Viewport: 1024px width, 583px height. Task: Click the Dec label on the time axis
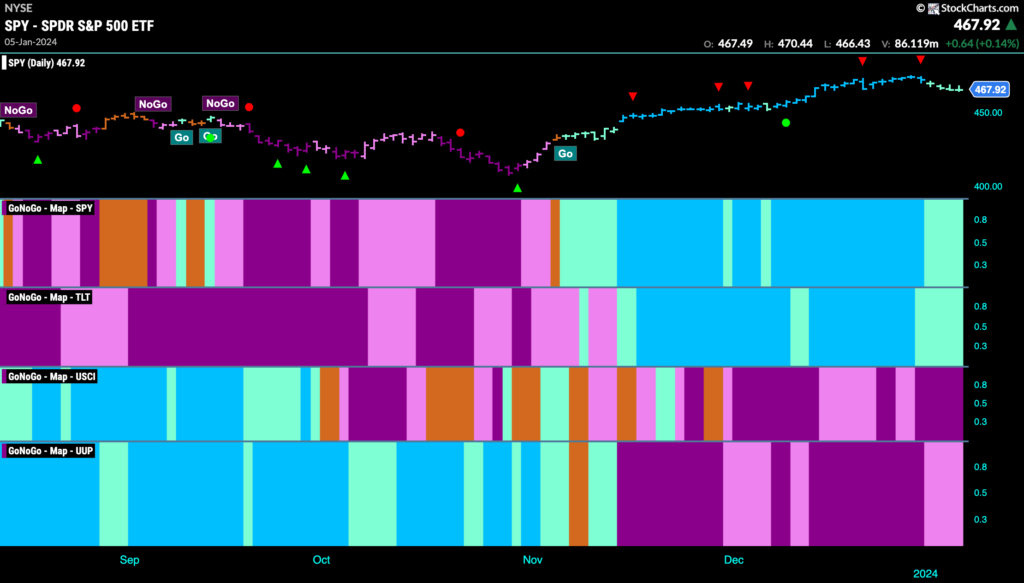pos(733,560)
